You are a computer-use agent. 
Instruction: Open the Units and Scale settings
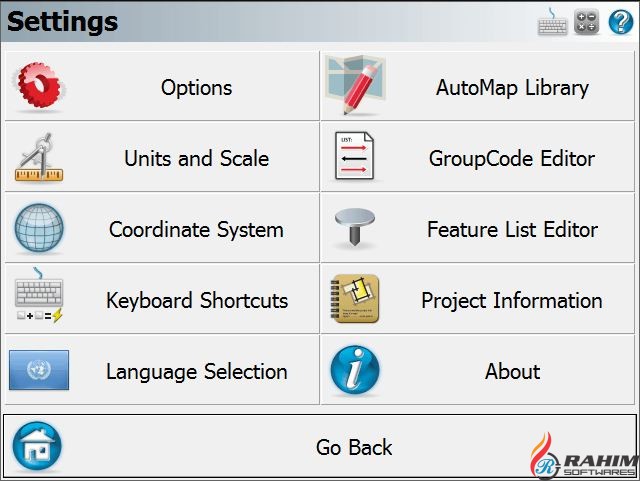tap(196, 158)
